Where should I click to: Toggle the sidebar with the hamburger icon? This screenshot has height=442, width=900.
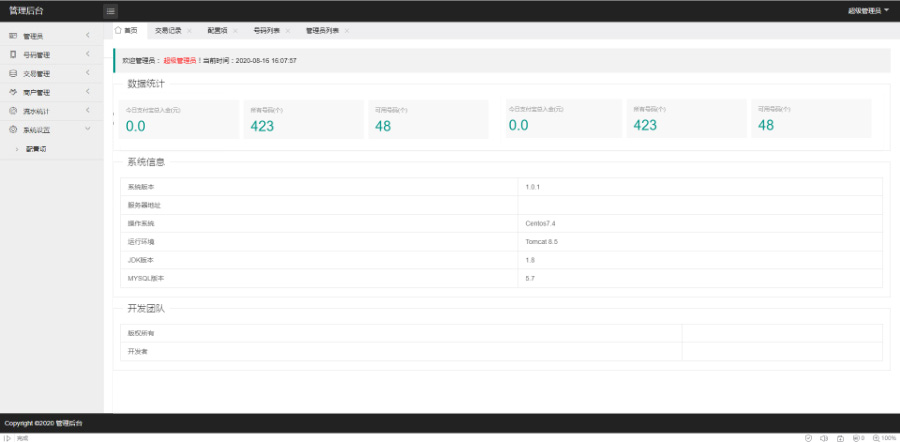[111, 11]
